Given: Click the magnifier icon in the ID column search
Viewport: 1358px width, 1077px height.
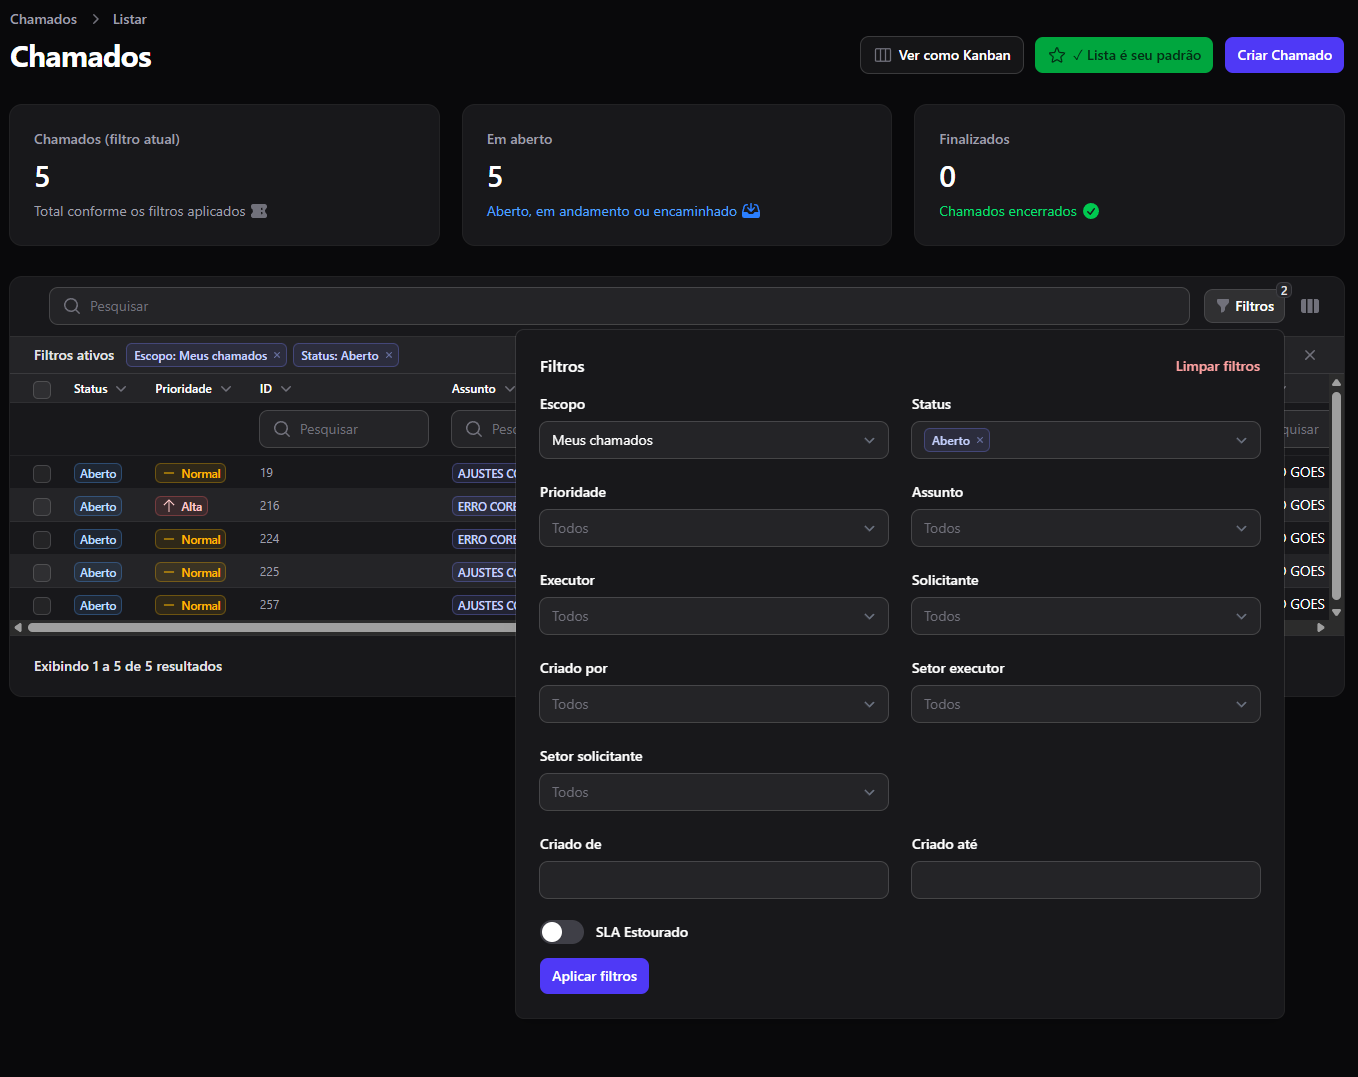Looking at the screenshot, I should click(282, 429).
